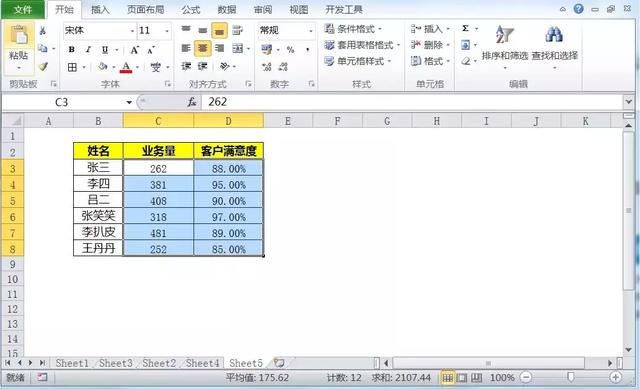The width and height of the screenshot is (640, 389).
Task: Apply fill color paint bucket
Action: [103, 67]
